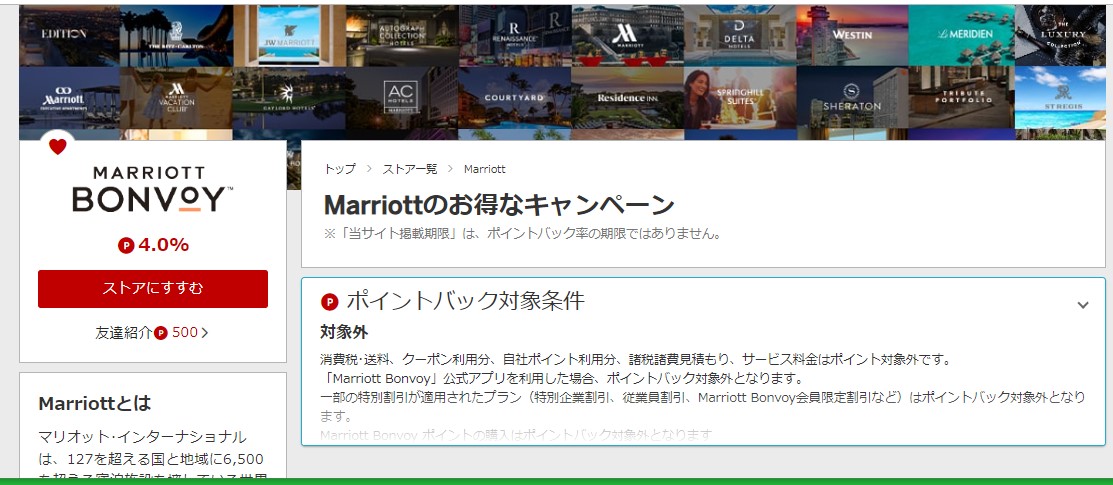Select the Marriott hotels brand tile
The image size is (1113, 485).
tap(627, 36)
